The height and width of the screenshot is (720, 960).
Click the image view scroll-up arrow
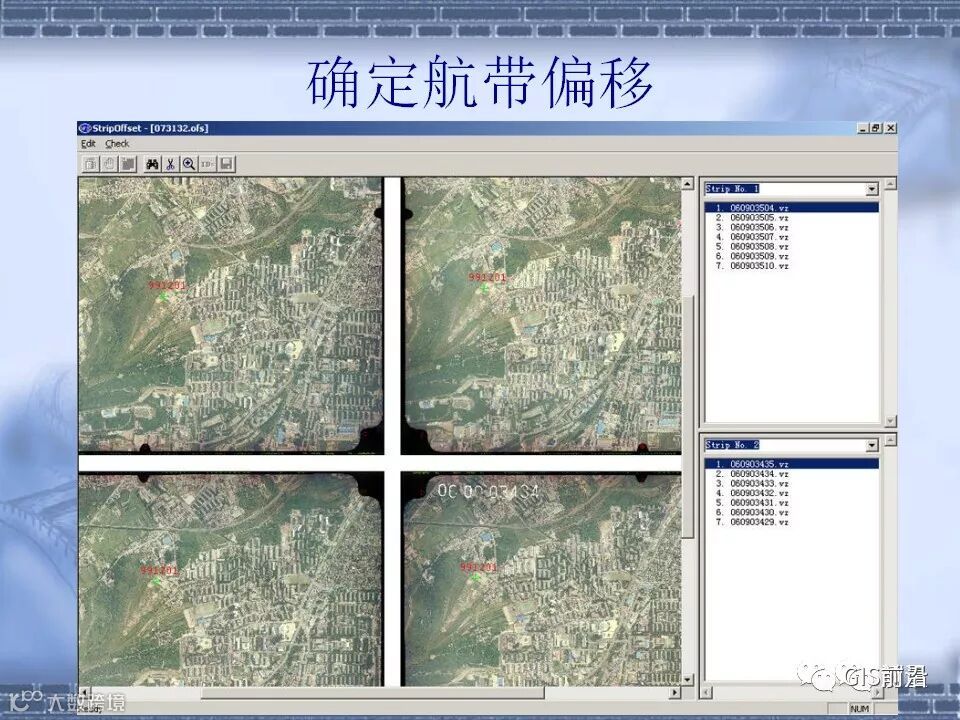tap(688, 184)
